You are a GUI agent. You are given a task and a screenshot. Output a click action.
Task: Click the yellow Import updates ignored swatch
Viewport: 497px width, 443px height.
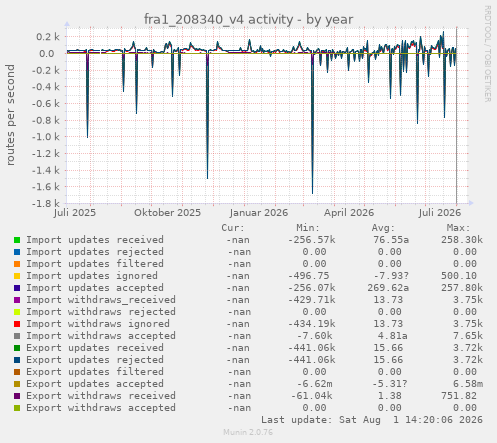17,276
